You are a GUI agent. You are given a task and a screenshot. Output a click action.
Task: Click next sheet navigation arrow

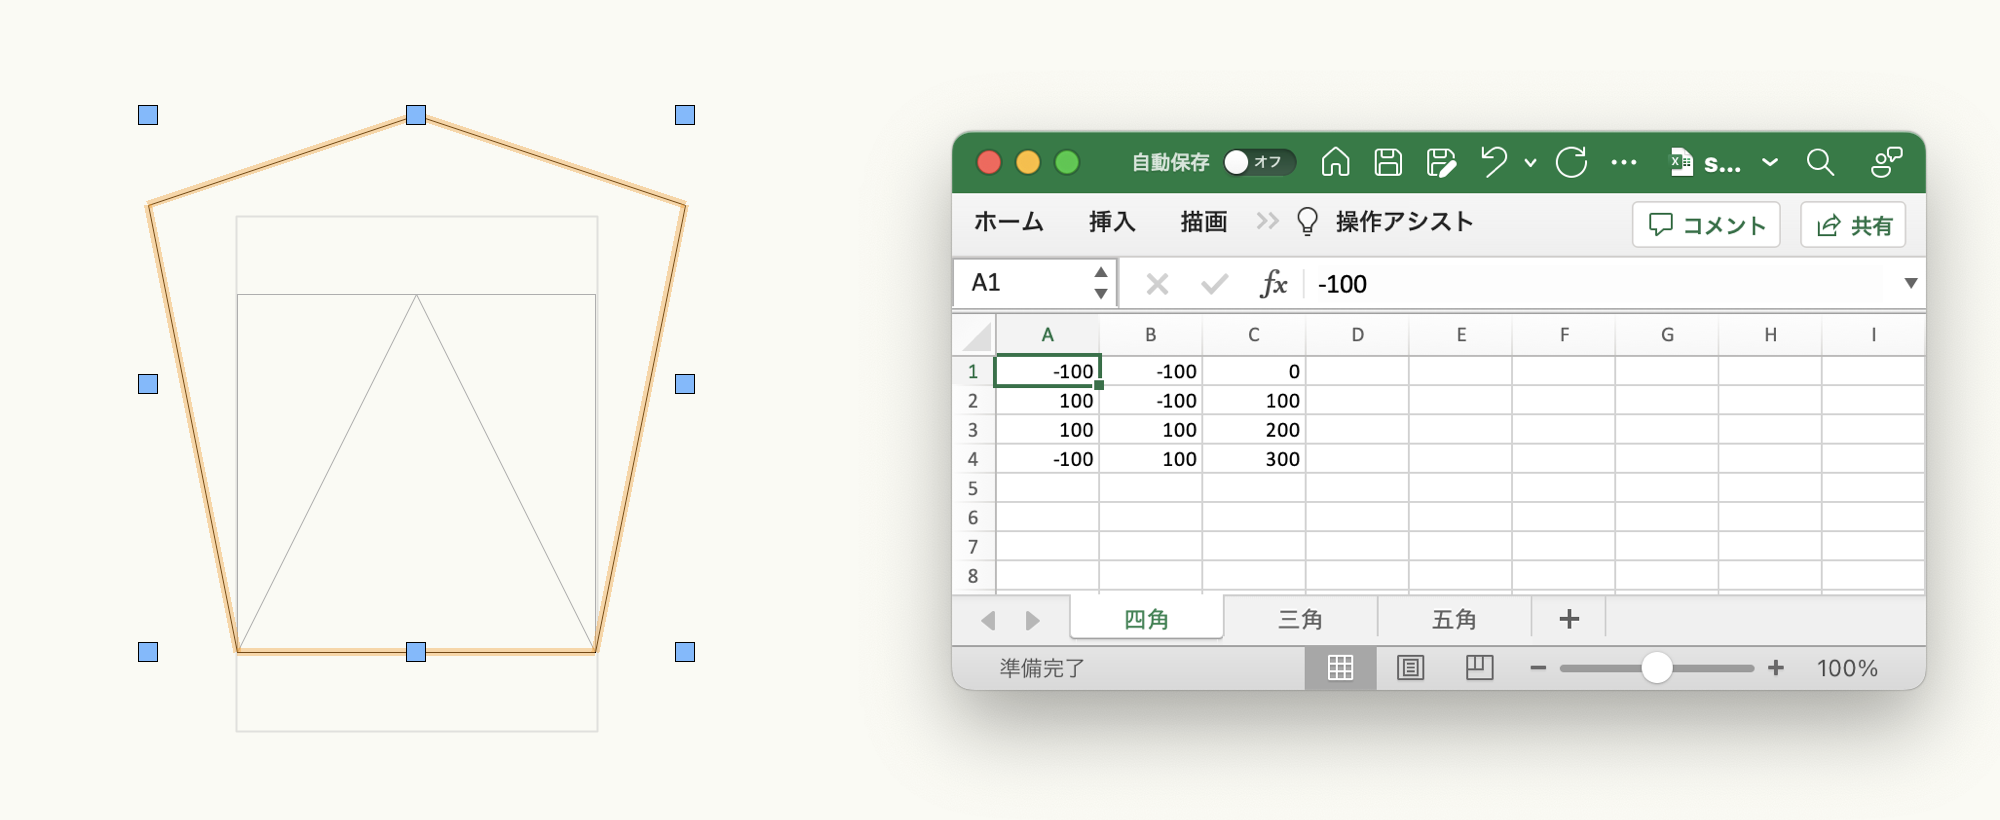click(x=1033, y=620)
